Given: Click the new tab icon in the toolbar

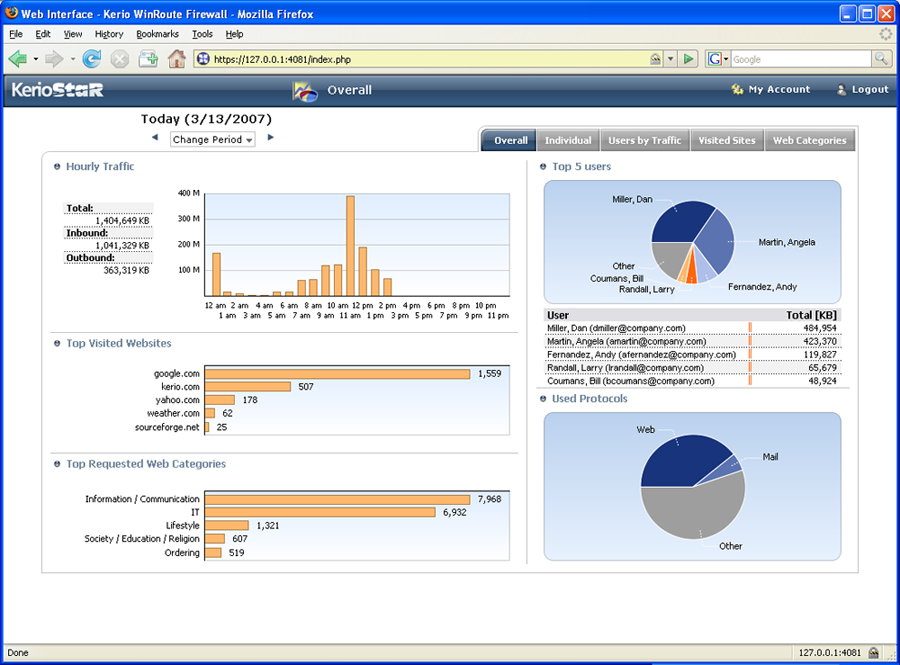Looking at the screenshot, I should pyautogui.click(x=148, y=59).
